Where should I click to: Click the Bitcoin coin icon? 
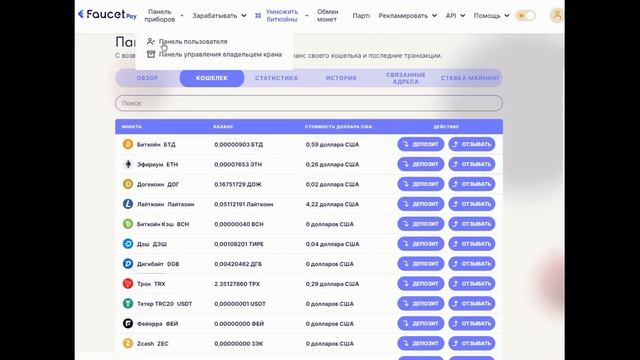pos(128,144)
